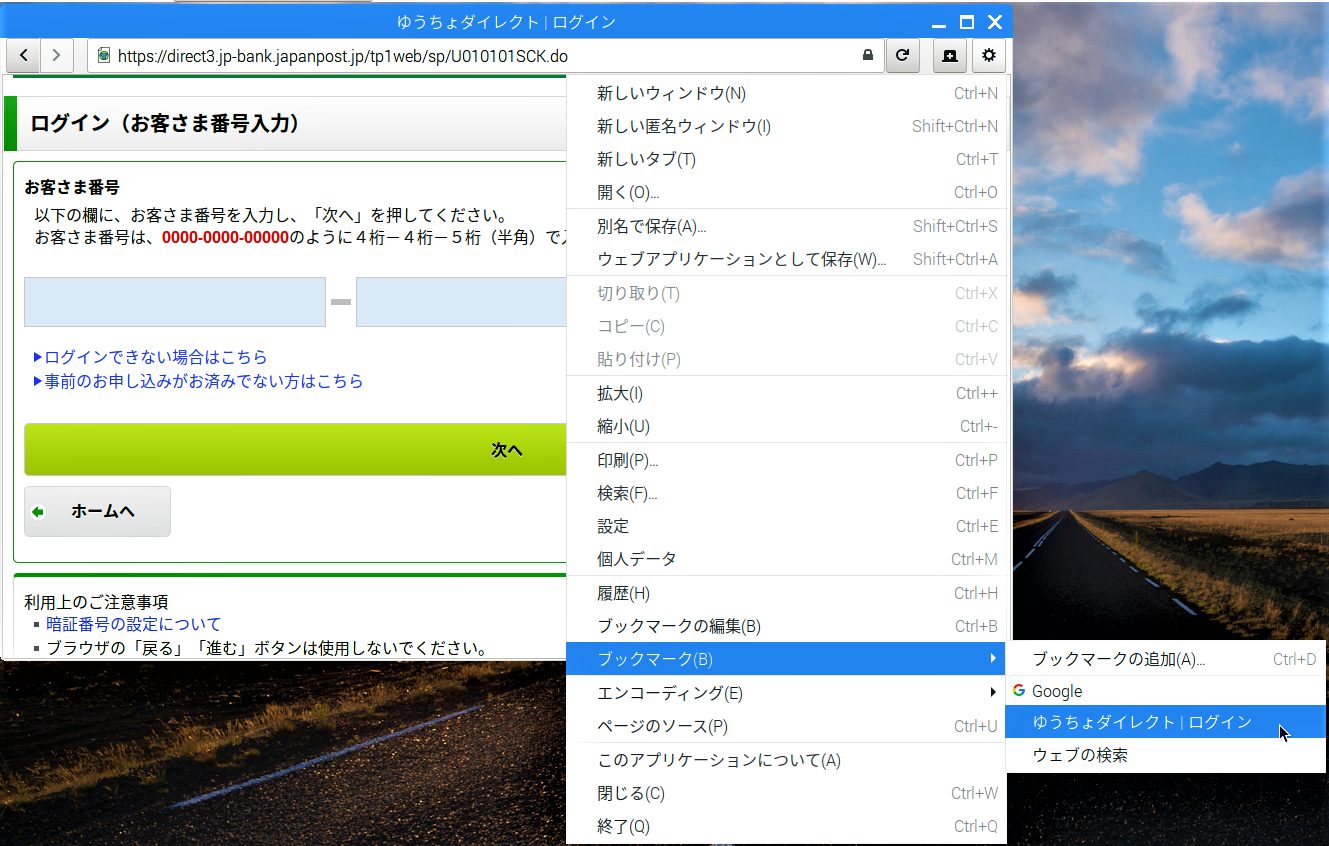This screenshot has height=846, width=1329.
Task: Select ページのソース(P) menu item
Action: point(786,727)
